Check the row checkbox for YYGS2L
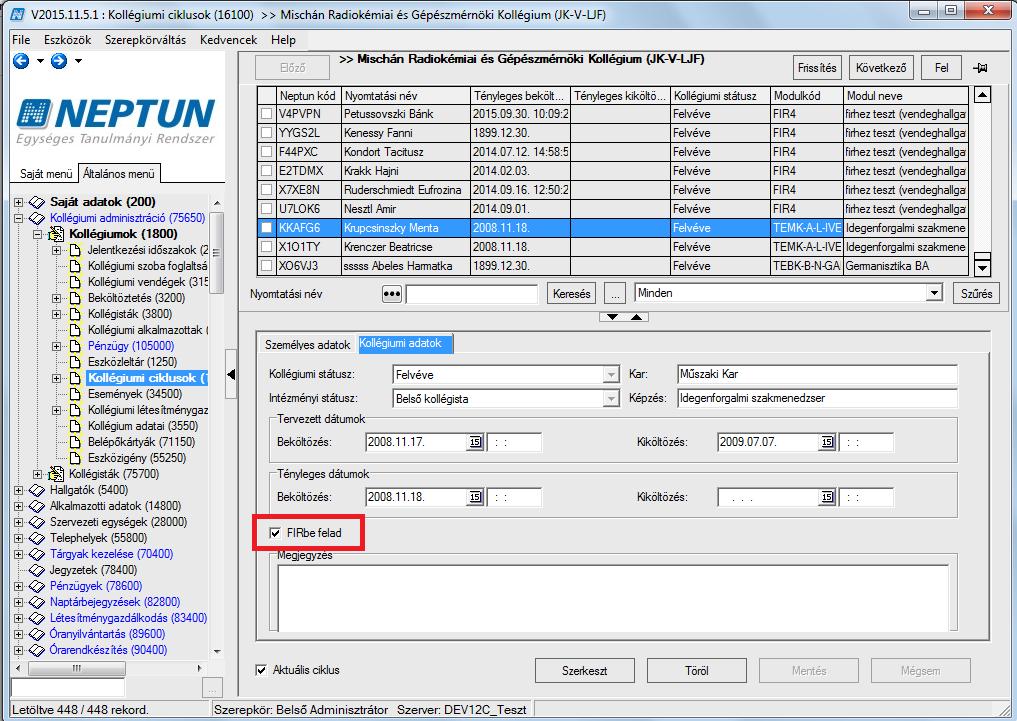Screen dimensions: 1017x721 [x=267, y=133]
